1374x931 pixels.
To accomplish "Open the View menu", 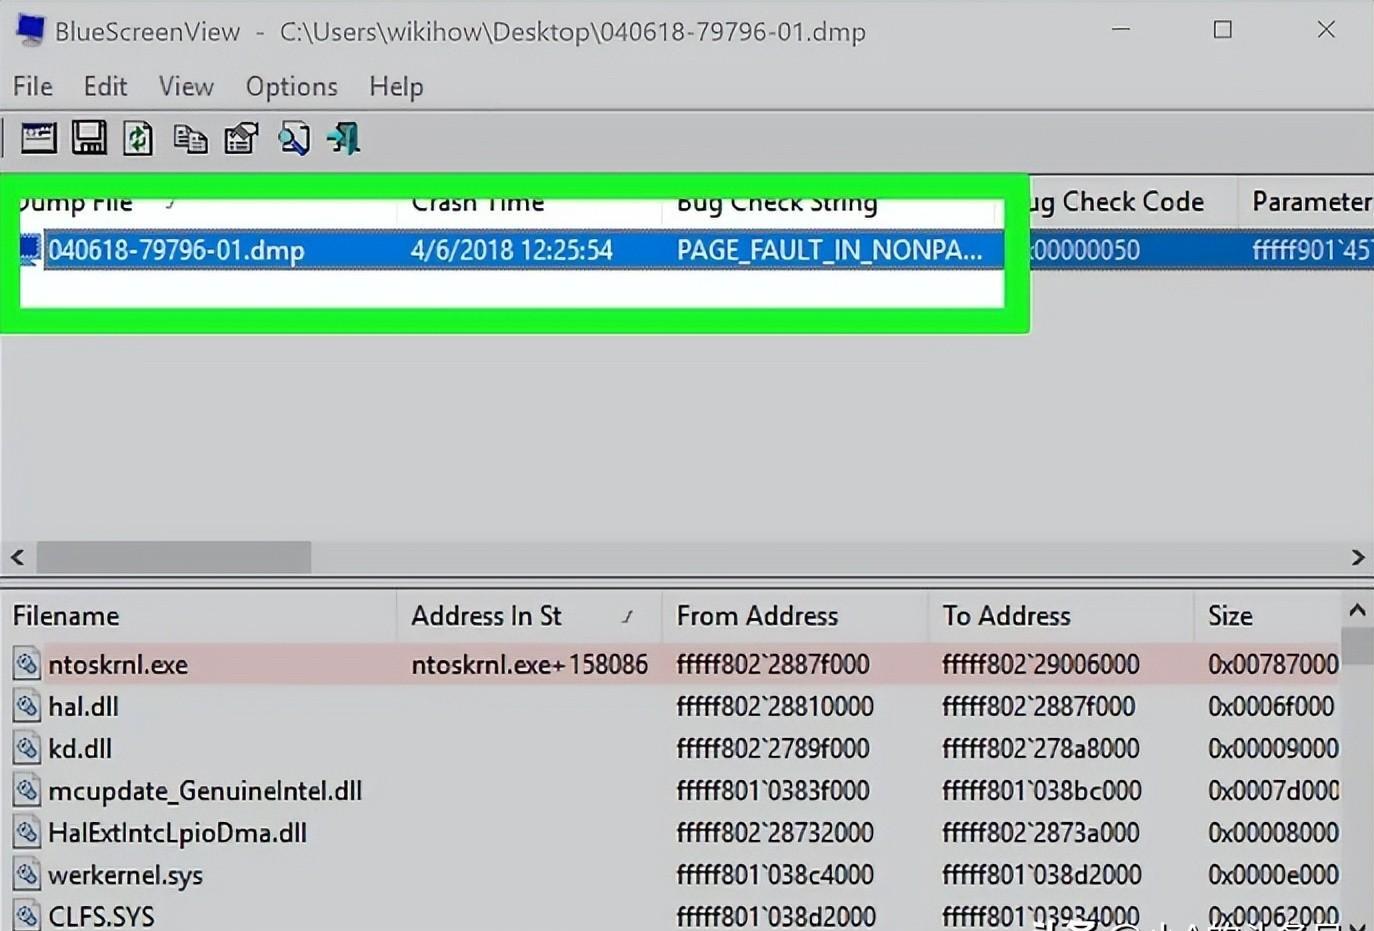I will click(x=186, y=86).
